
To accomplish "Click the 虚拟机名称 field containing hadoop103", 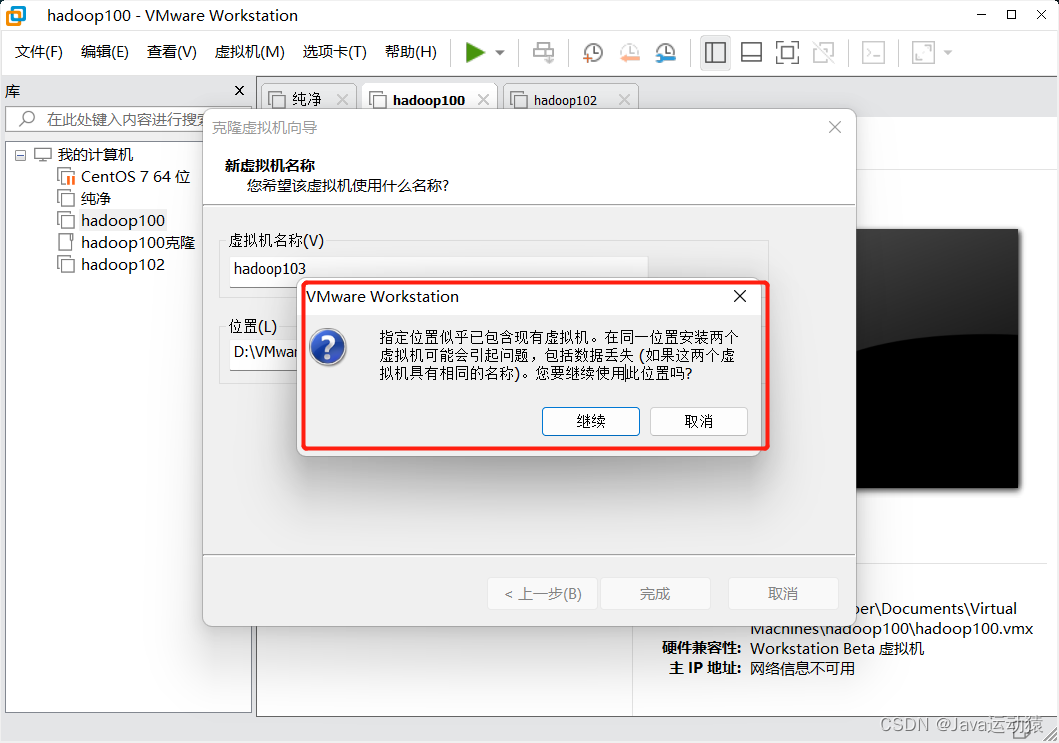I will pyautogui.click(x=438, y=270).
